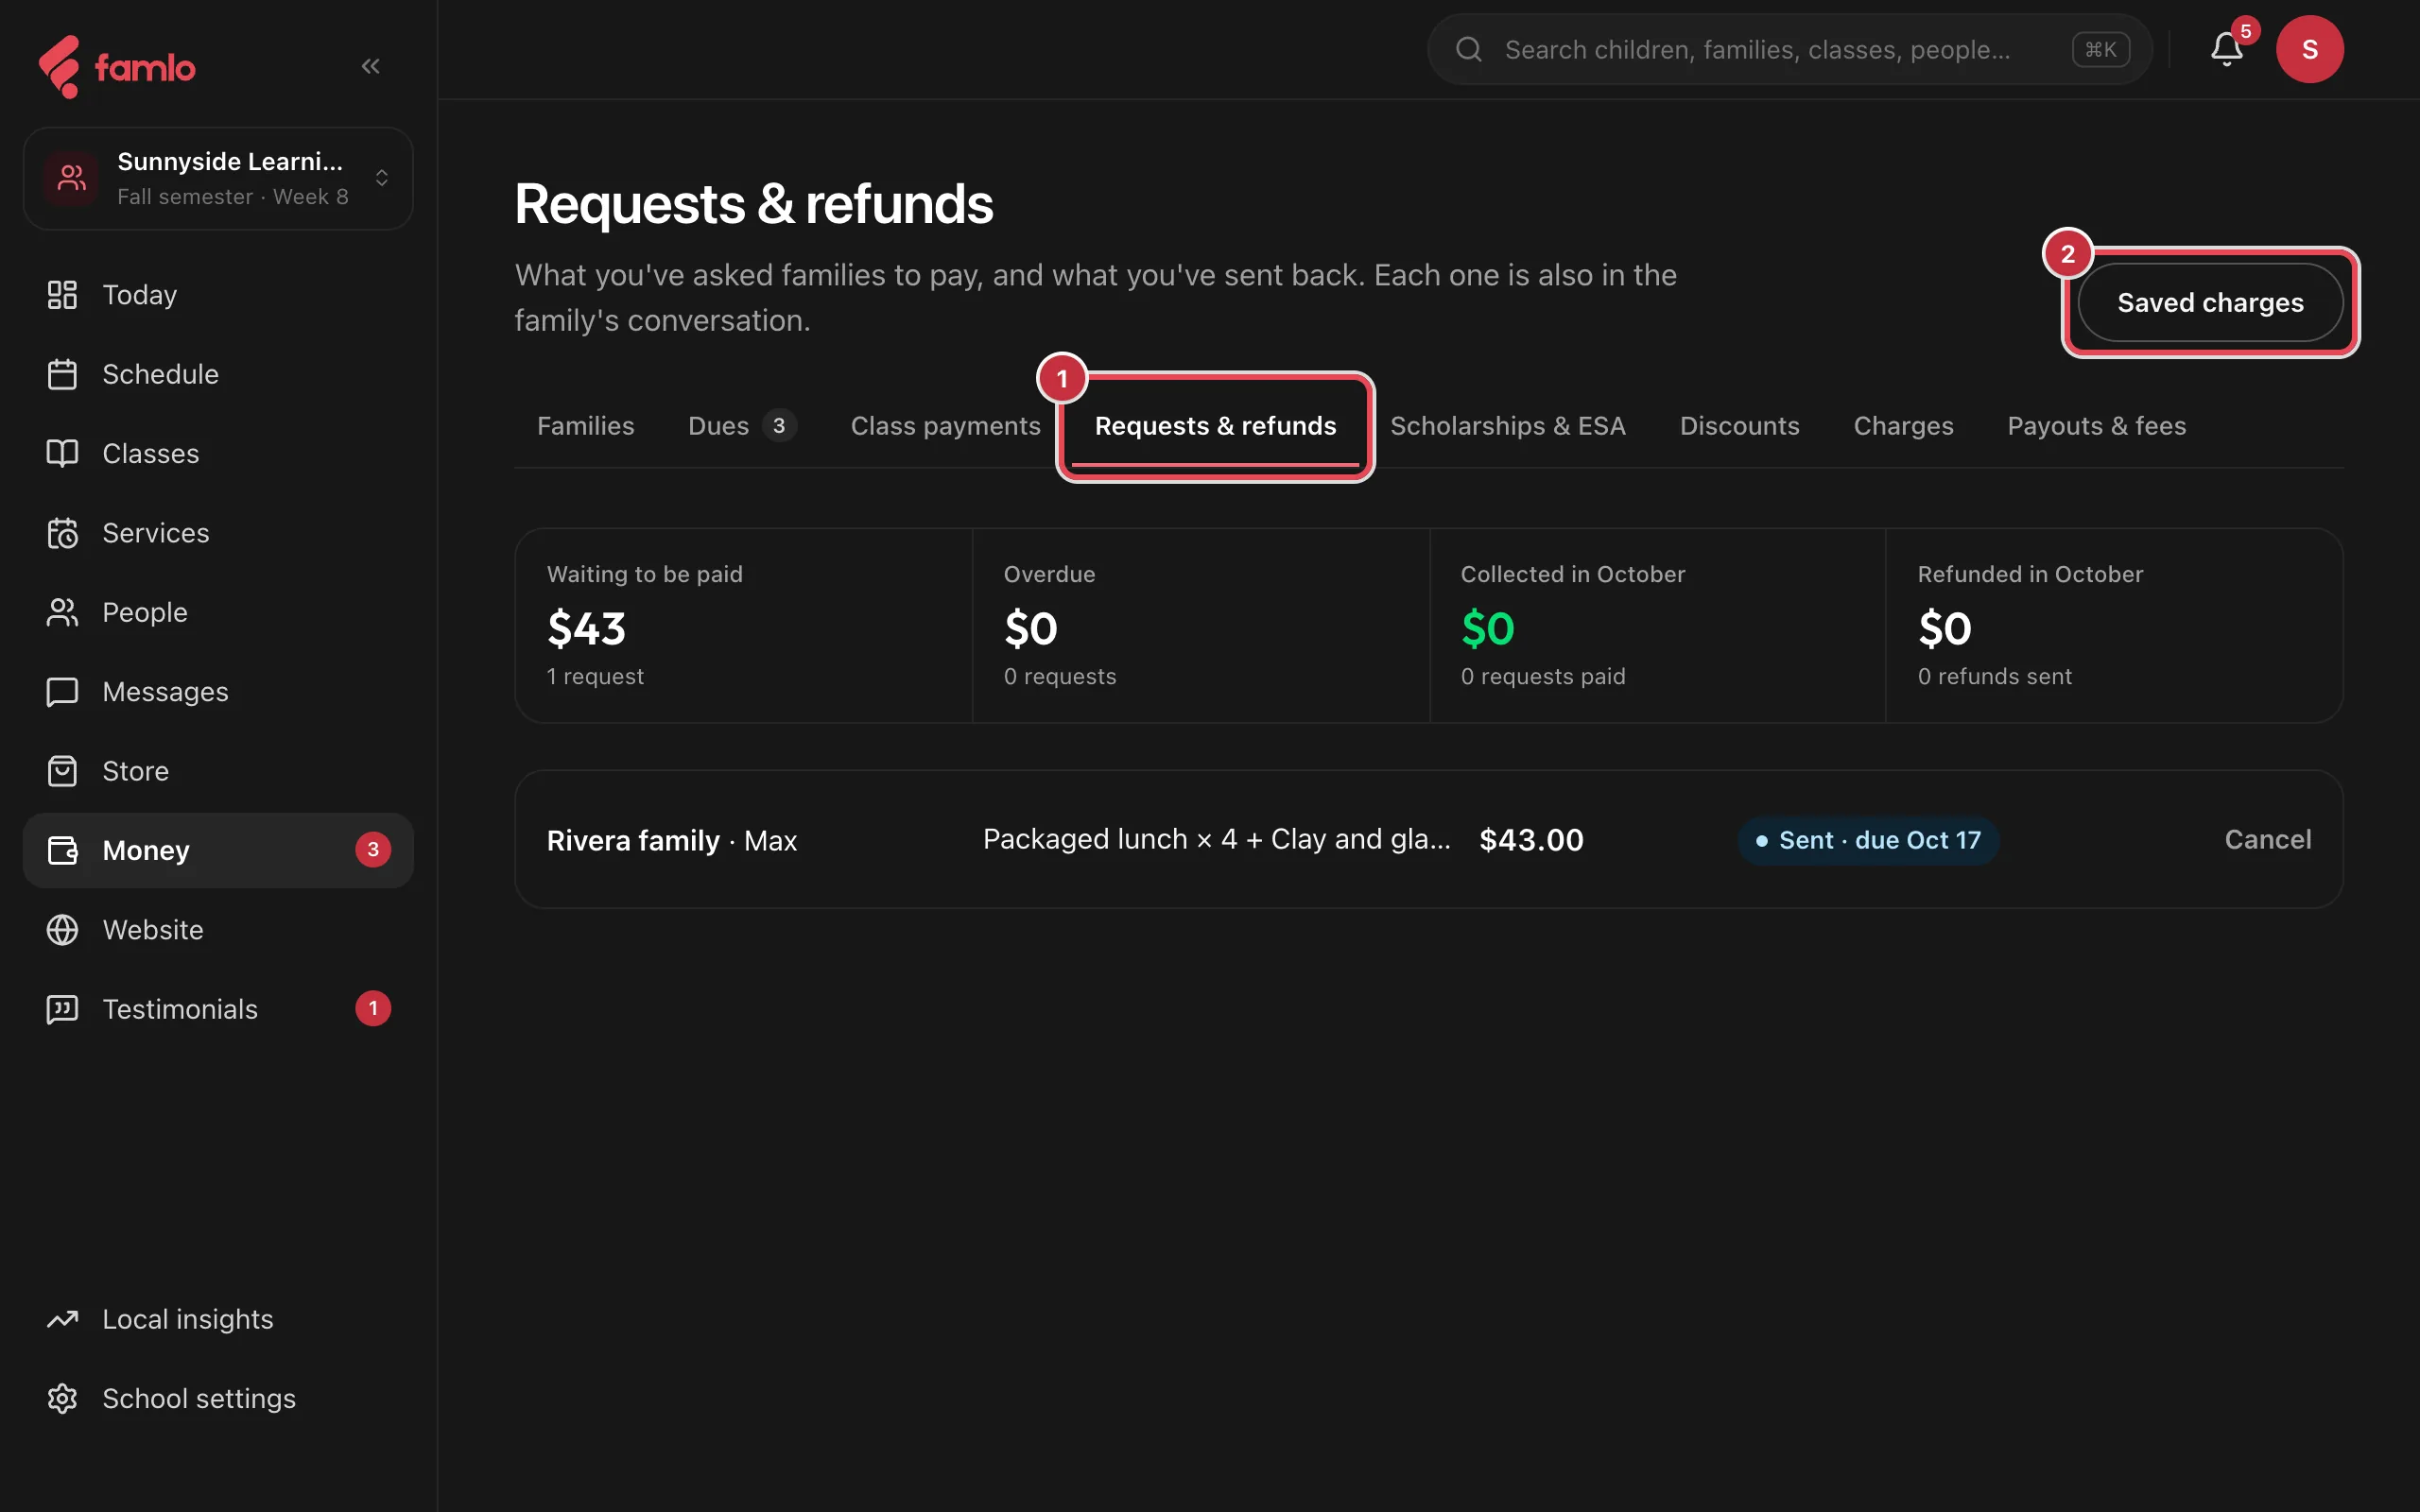Switch to the Families tab
Viewport: 2420px width, 1512px height.
pos(586,426)
